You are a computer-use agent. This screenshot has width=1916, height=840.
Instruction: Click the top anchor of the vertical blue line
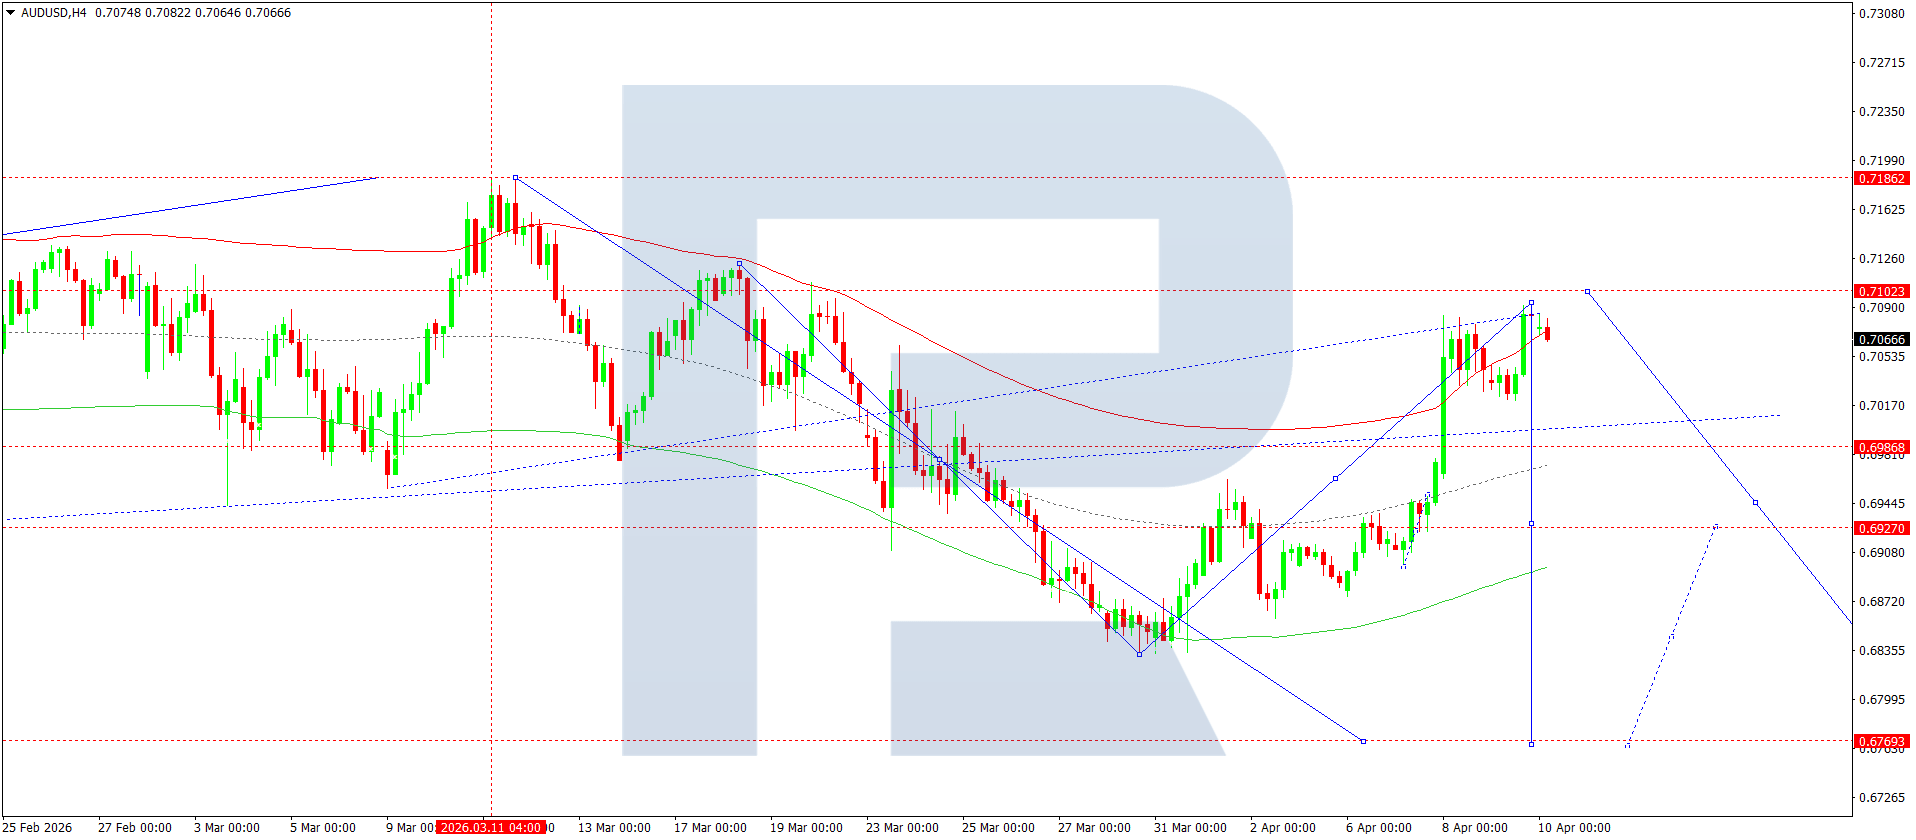[1531, 302]
